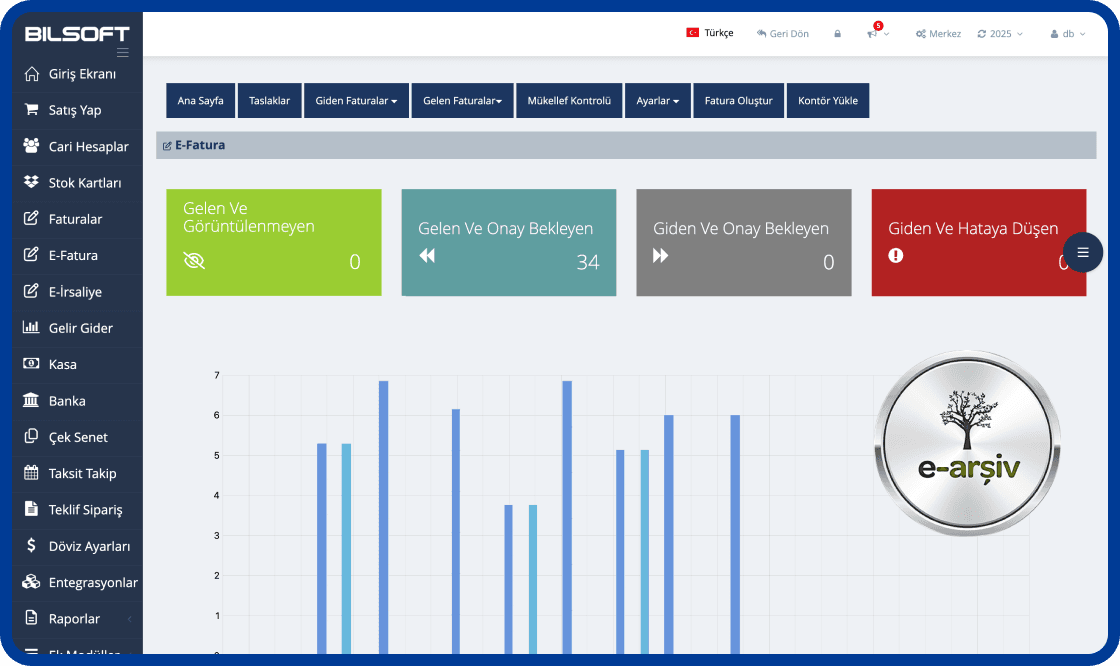1120x666 pixels.
Task: Open the Merkez branch settings
Action: pyautogui.click(x=939, y=34)
